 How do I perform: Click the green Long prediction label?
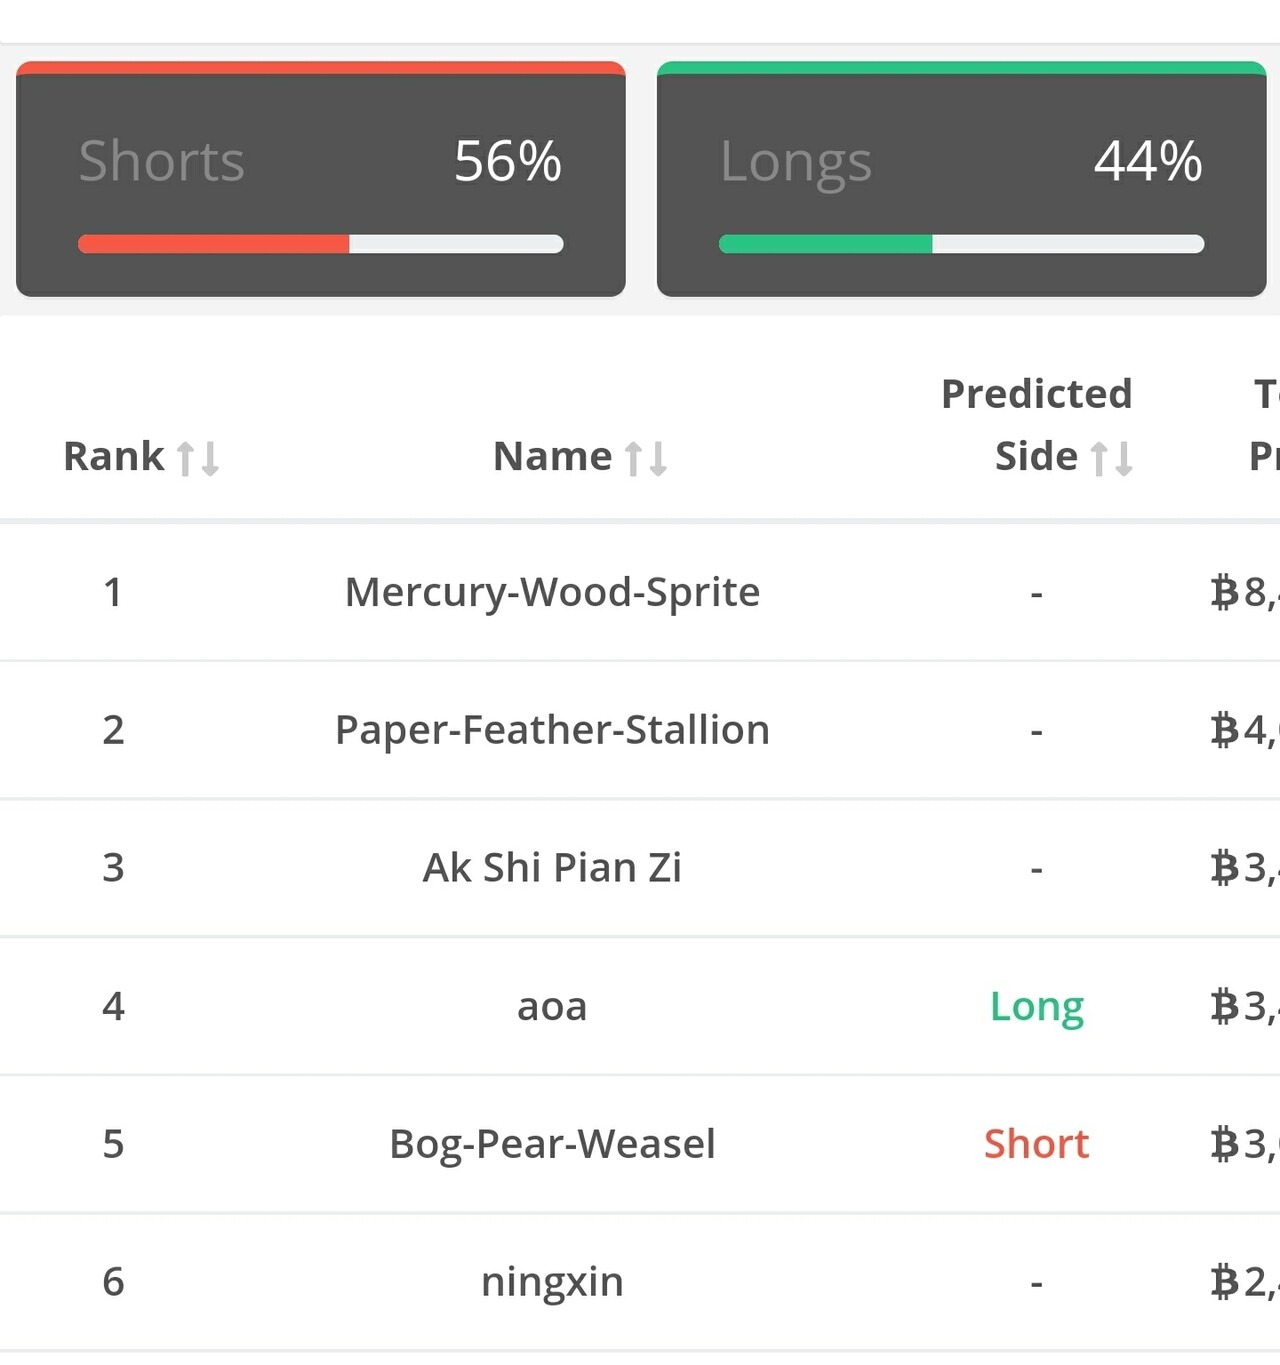point(1036,1006)
